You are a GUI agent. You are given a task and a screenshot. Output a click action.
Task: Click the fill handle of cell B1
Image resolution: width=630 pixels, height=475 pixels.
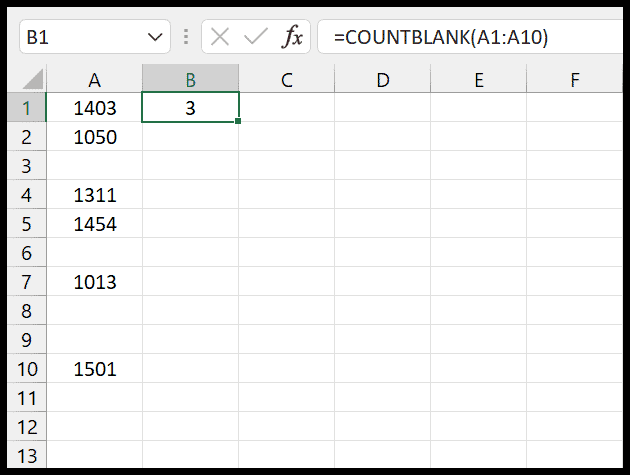[x=238, y=121]
